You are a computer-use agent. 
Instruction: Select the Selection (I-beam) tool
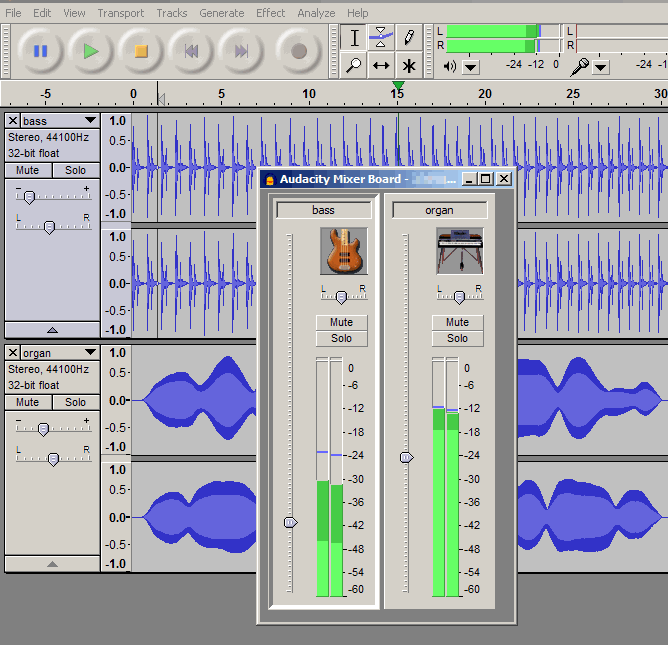[x=354, y=38]
